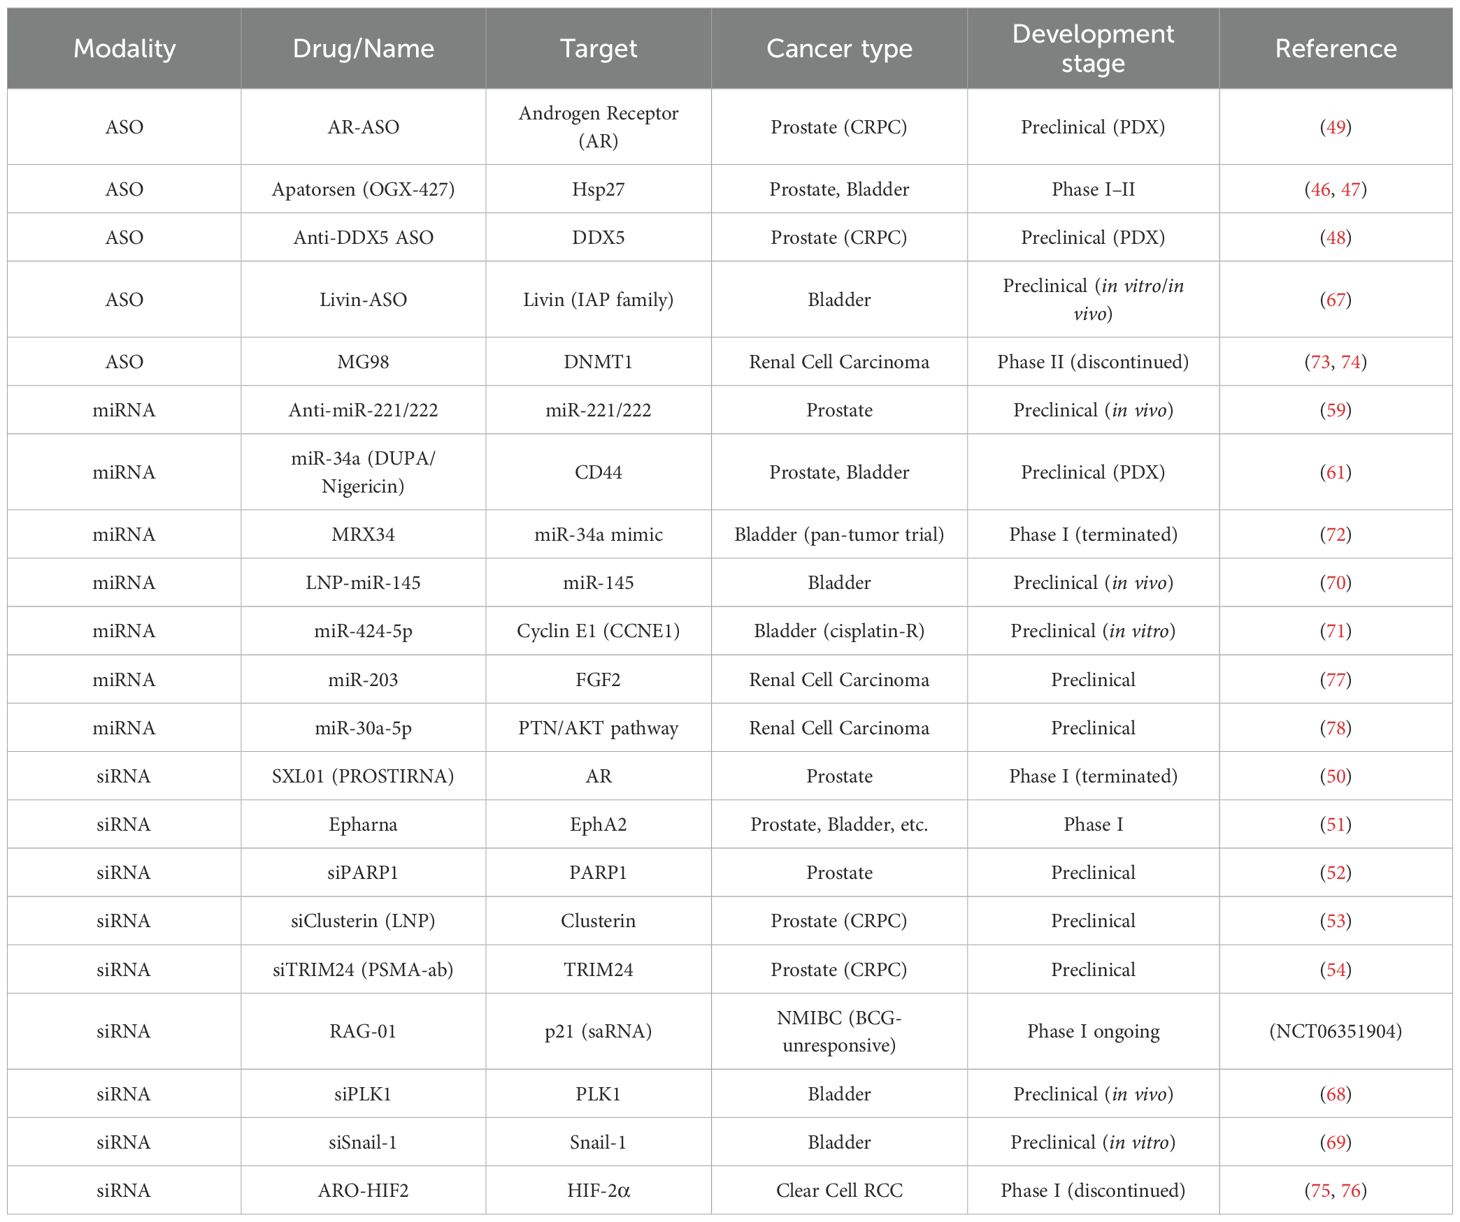Open reference 72 for MRX34

1336,534
